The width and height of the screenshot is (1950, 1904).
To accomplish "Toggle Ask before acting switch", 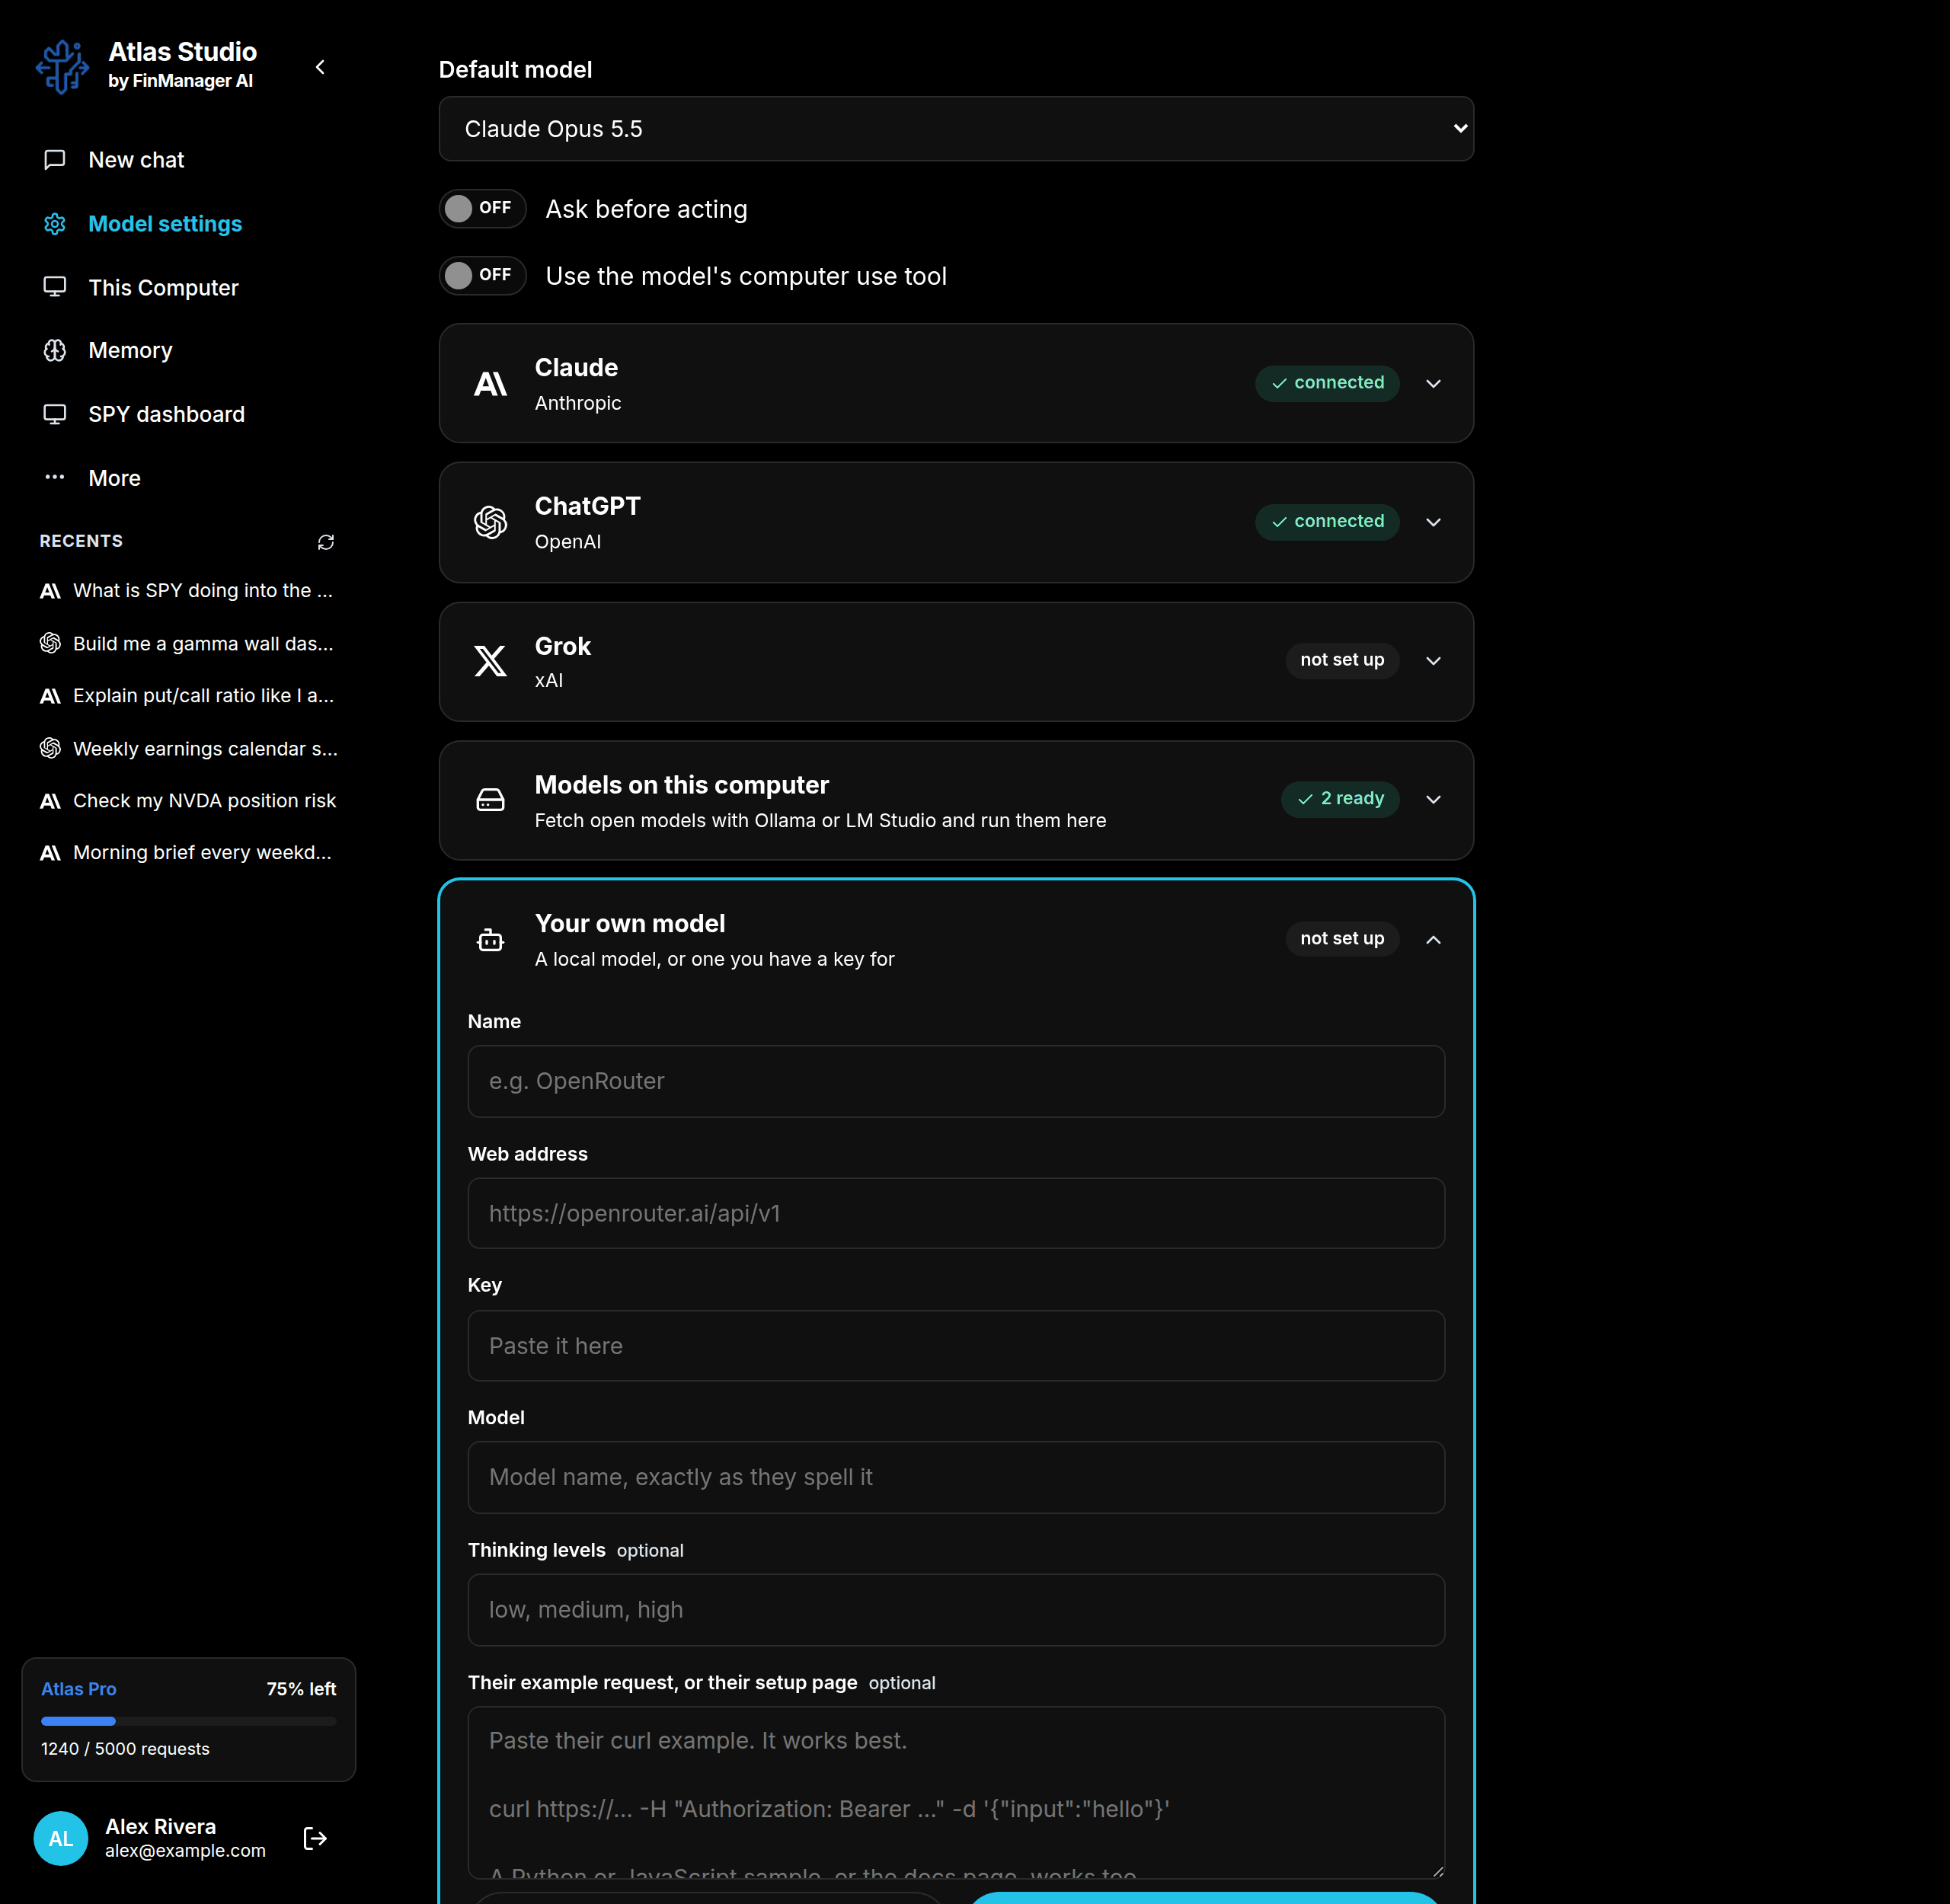I will [483, 208].
